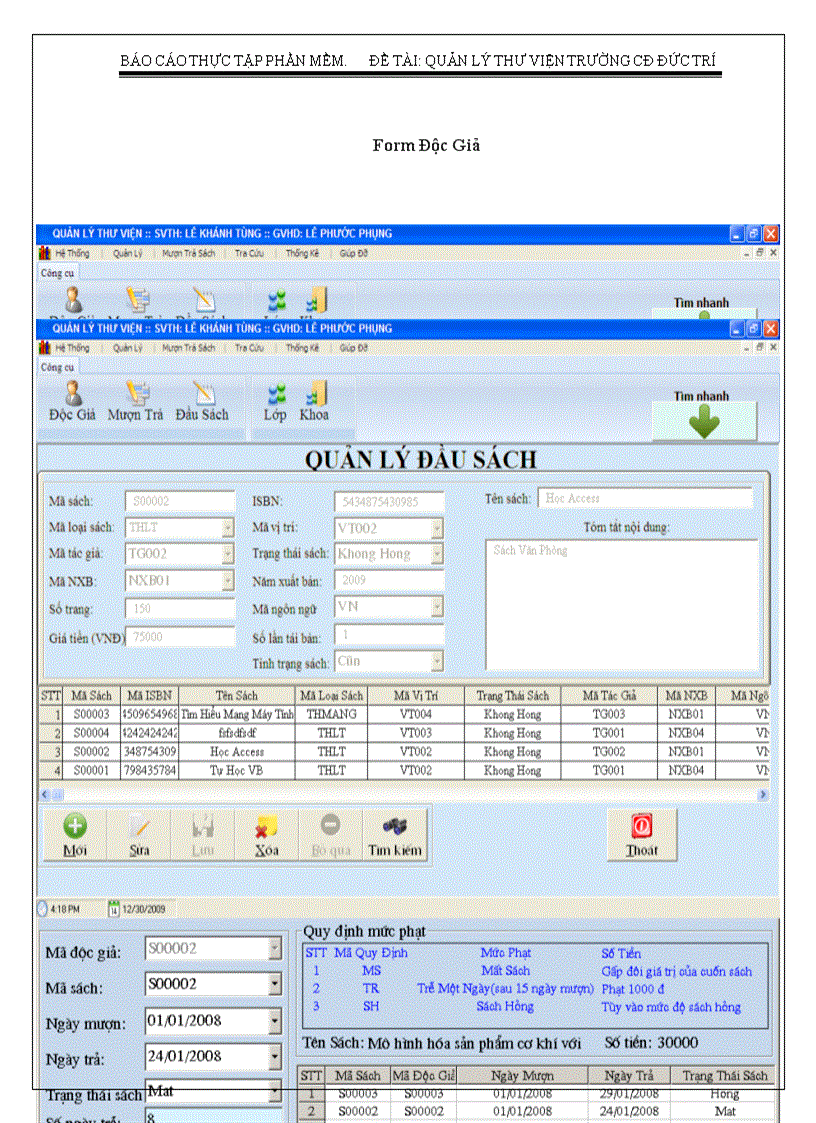
Task: Click the Thoát exit icon
Action: tap(641, 834)
